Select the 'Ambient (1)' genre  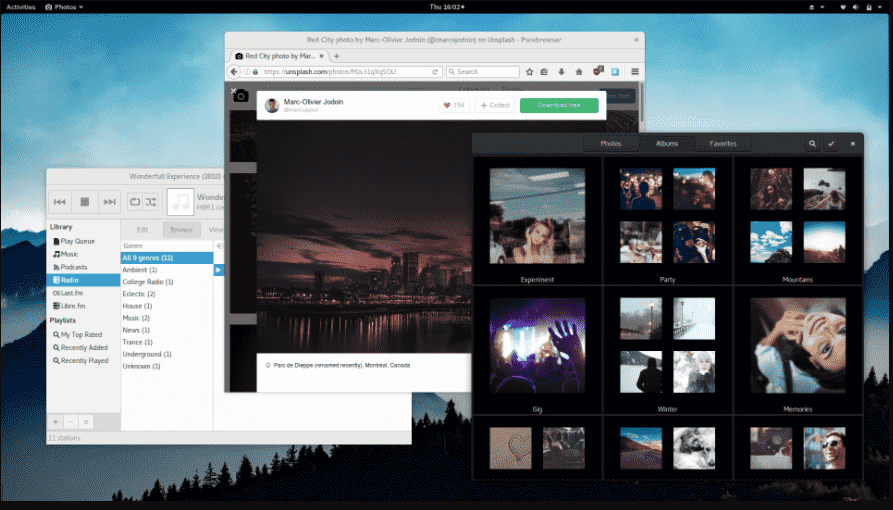[167, 270]
